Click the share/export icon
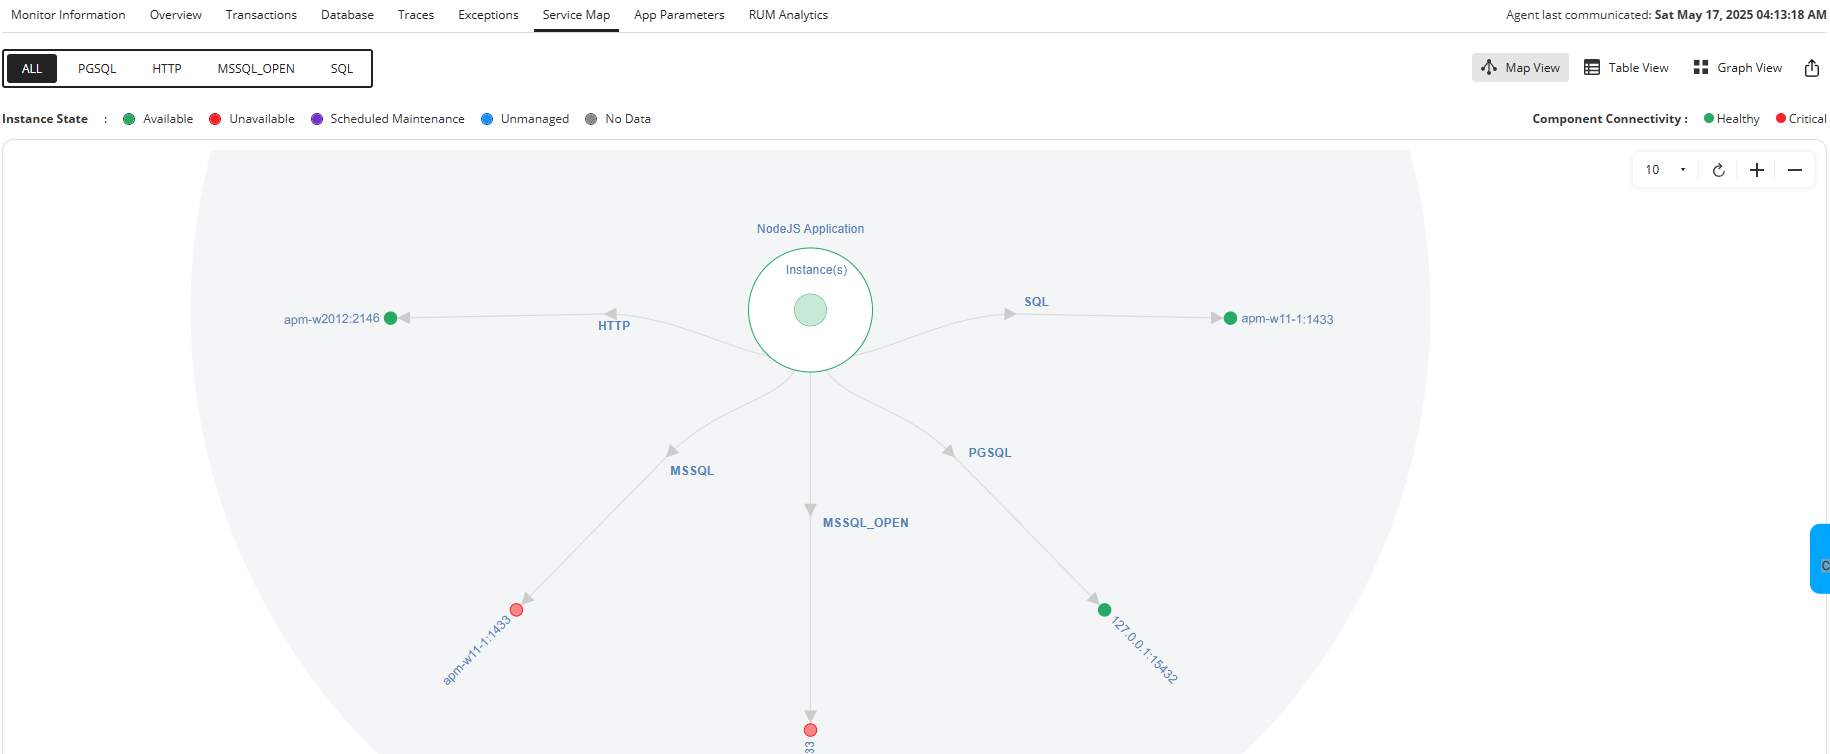This screenshot has width=1830, height=754. 1811,68
